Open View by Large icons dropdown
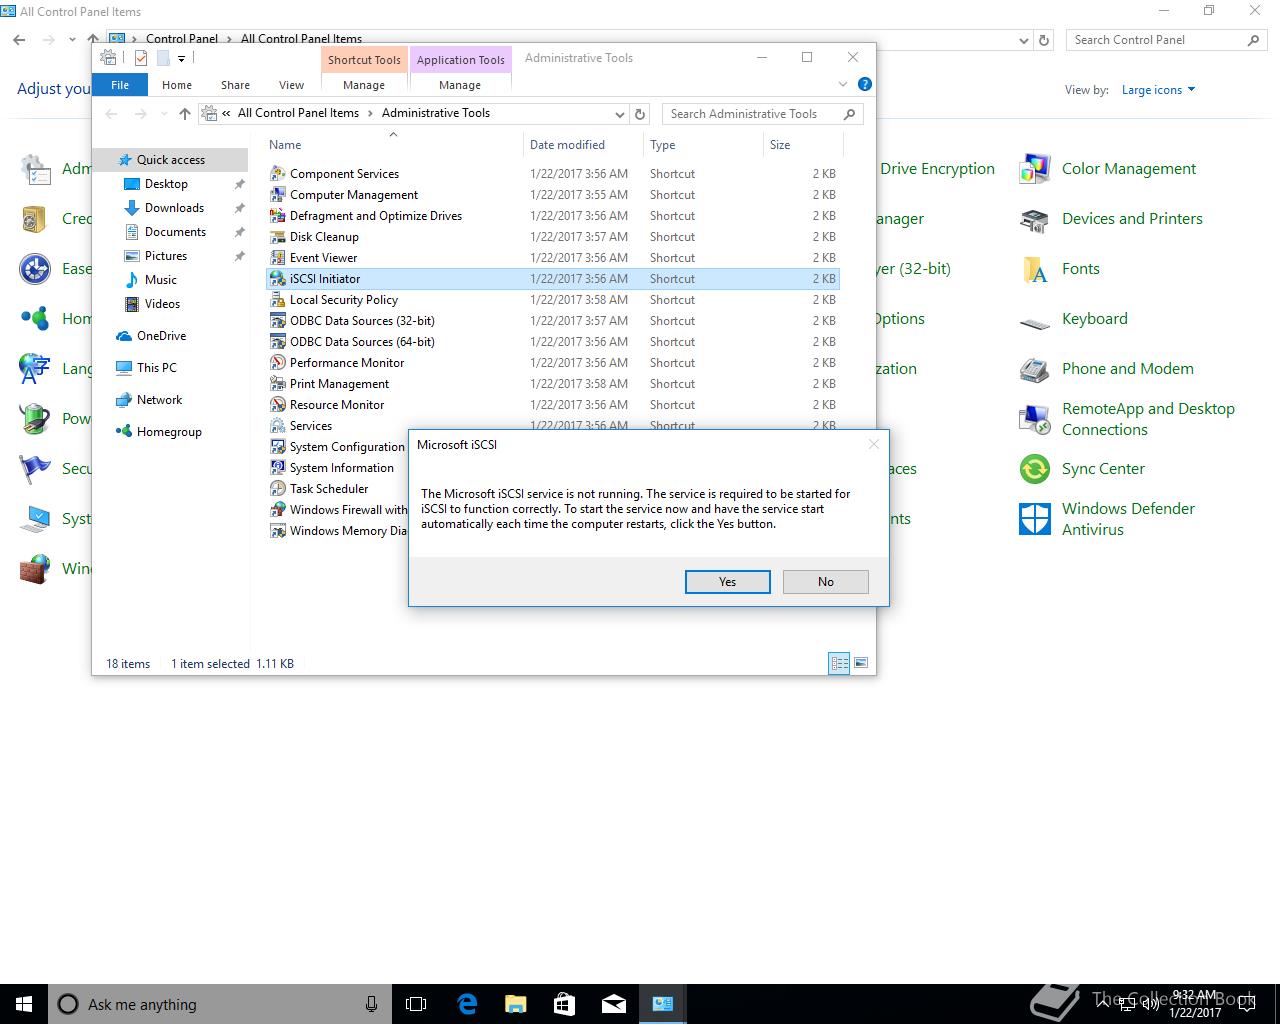Screen dimensions: 1280x1024 (x=1158, y=90)
